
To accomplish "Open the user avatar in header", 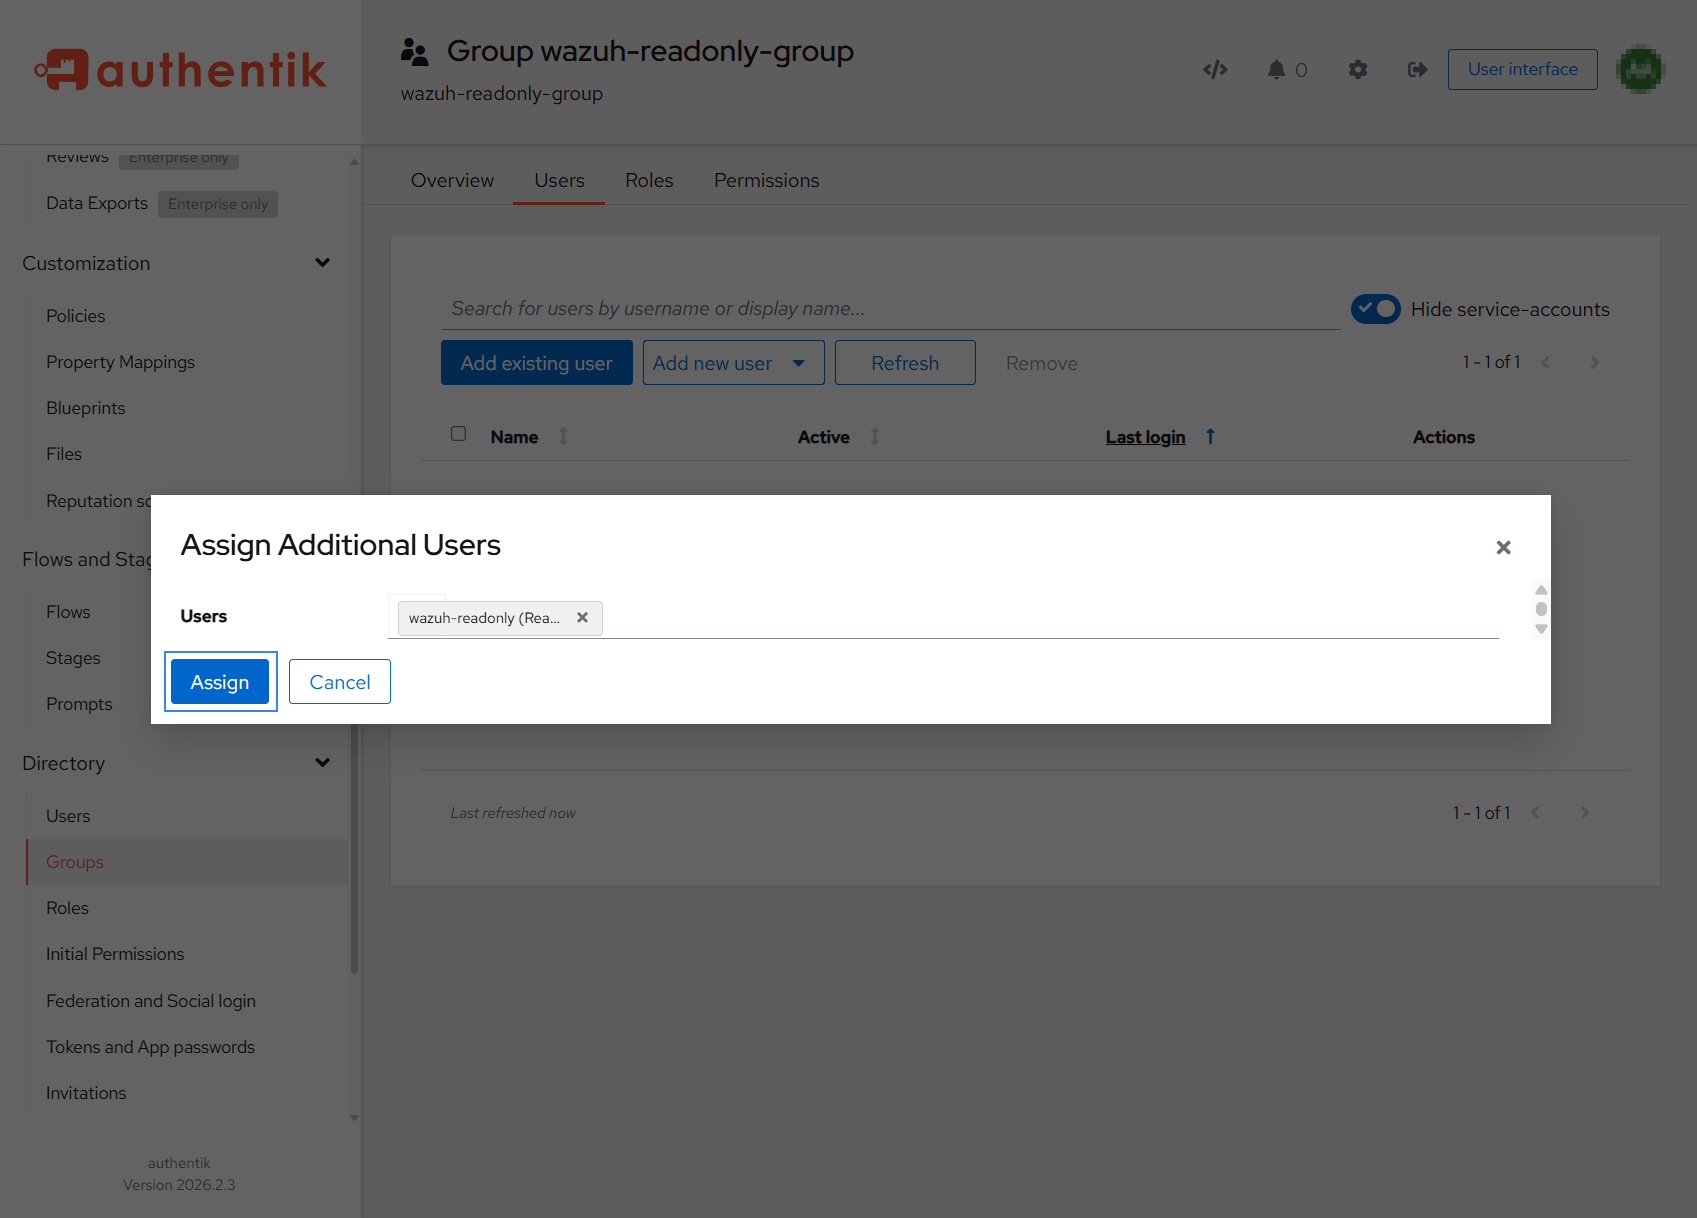I will pyautogui.click(x=1640, y=69).
